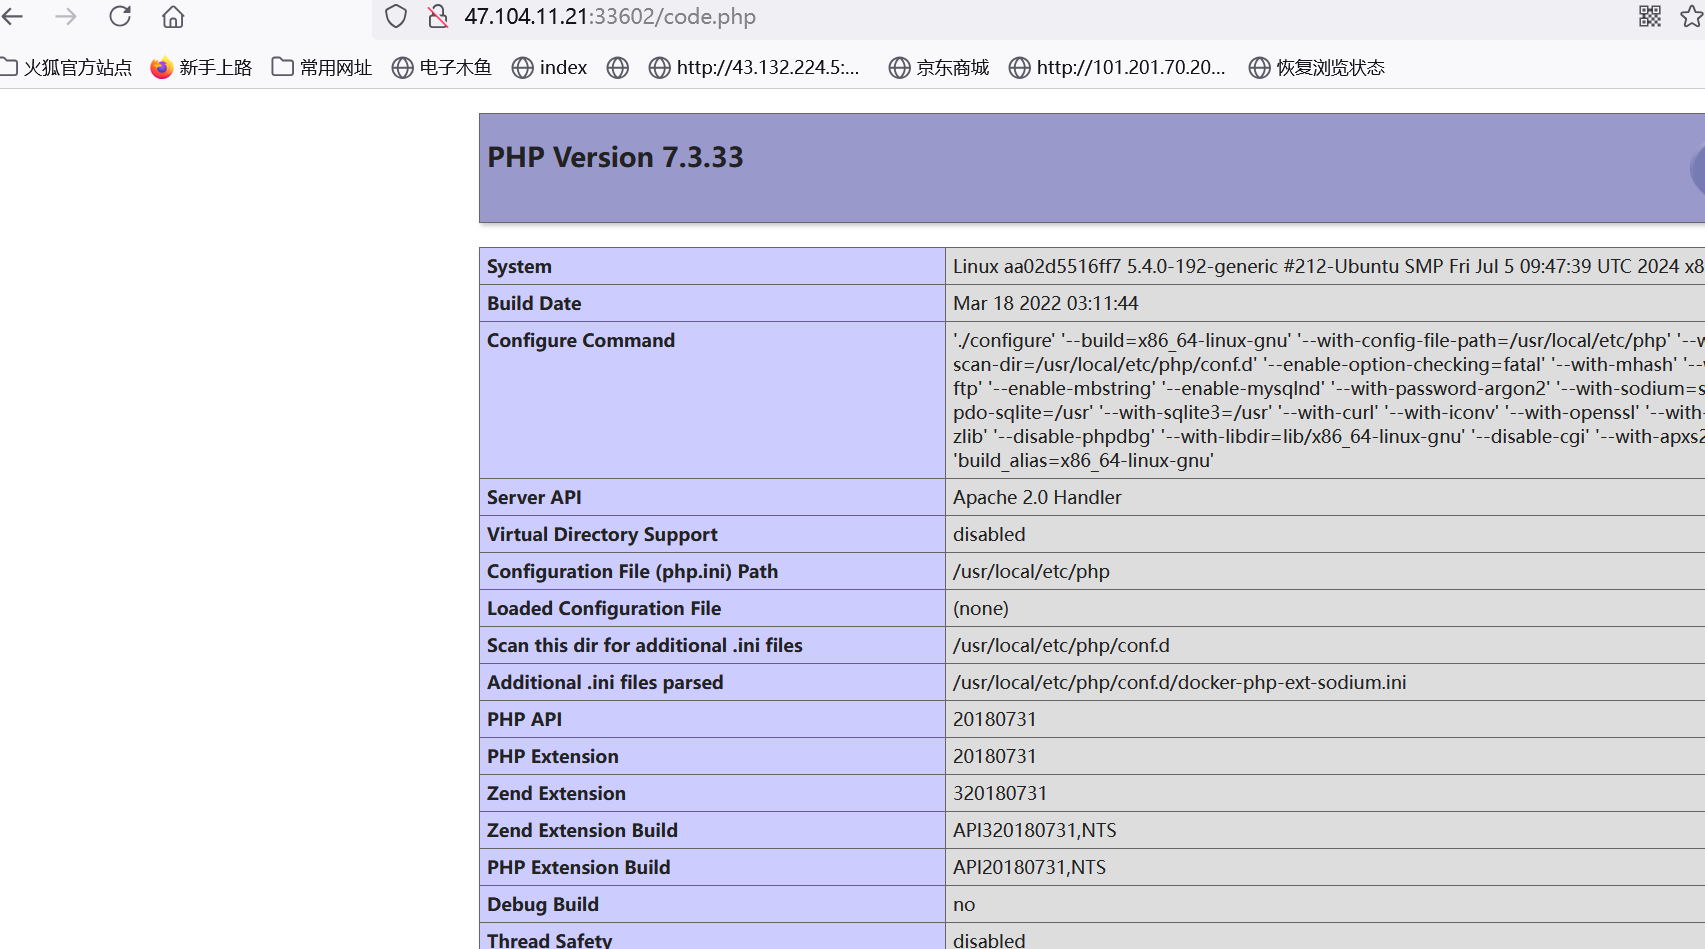This screenshot has width=1705, height=949.
Task: Click the address bar URL field
Action: click(900, 17)
